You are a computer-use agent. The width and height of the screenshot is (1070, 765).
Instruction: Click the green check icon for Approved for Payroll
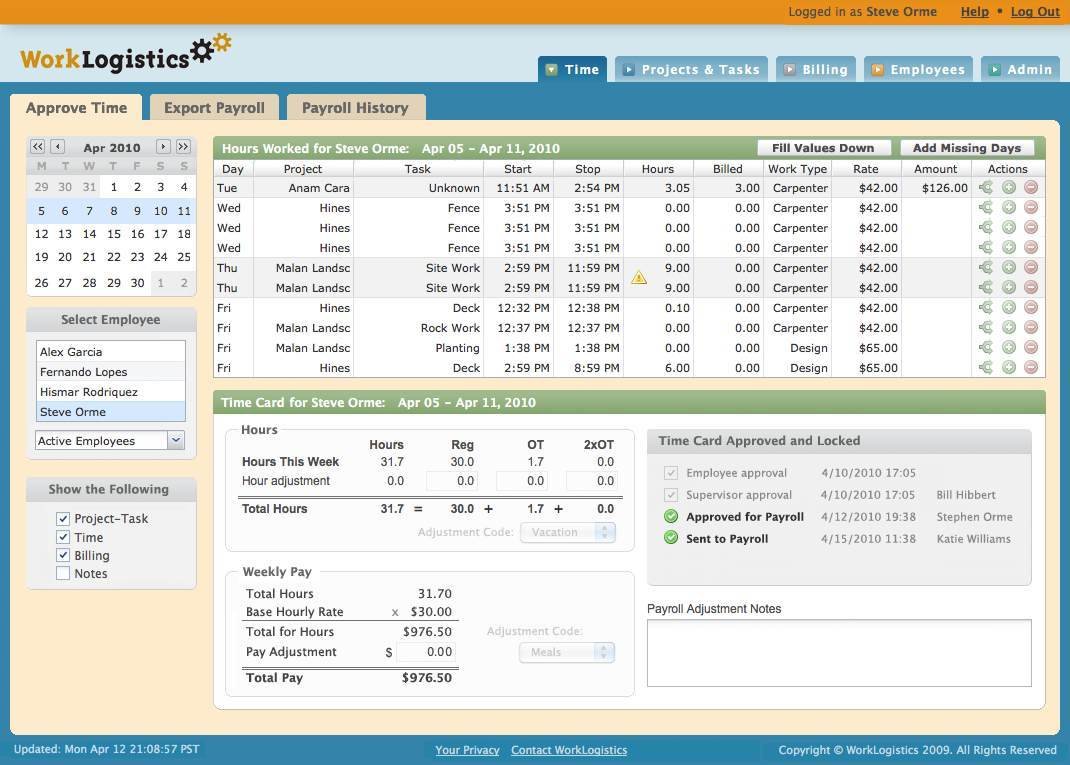(x=671, y=517)
